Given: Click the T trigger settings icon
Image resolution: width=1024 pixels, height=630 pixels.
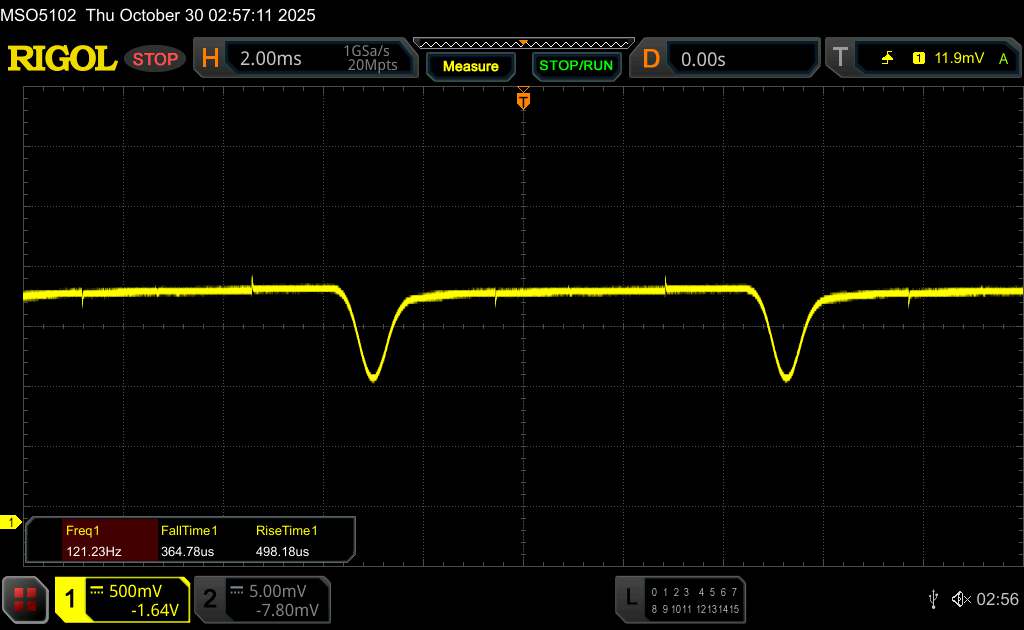Looking at the screenshot, I should pos(840,59).
